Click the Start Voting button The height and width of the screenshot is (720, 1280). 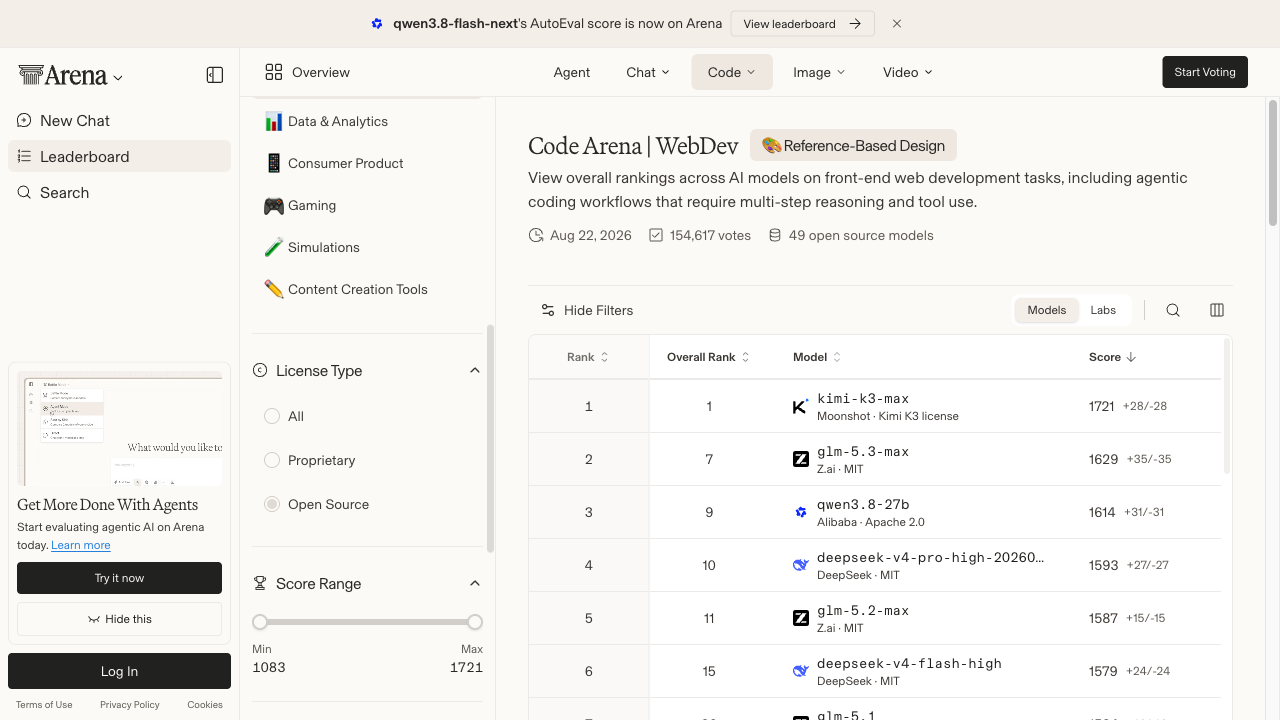point(1205,72)
